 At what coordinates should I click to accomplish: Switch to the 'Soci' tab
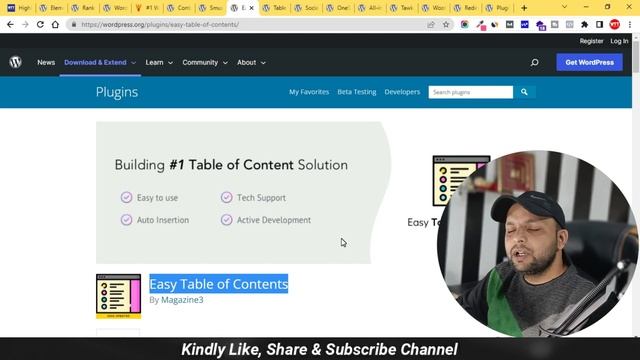(x=306, y=8)
